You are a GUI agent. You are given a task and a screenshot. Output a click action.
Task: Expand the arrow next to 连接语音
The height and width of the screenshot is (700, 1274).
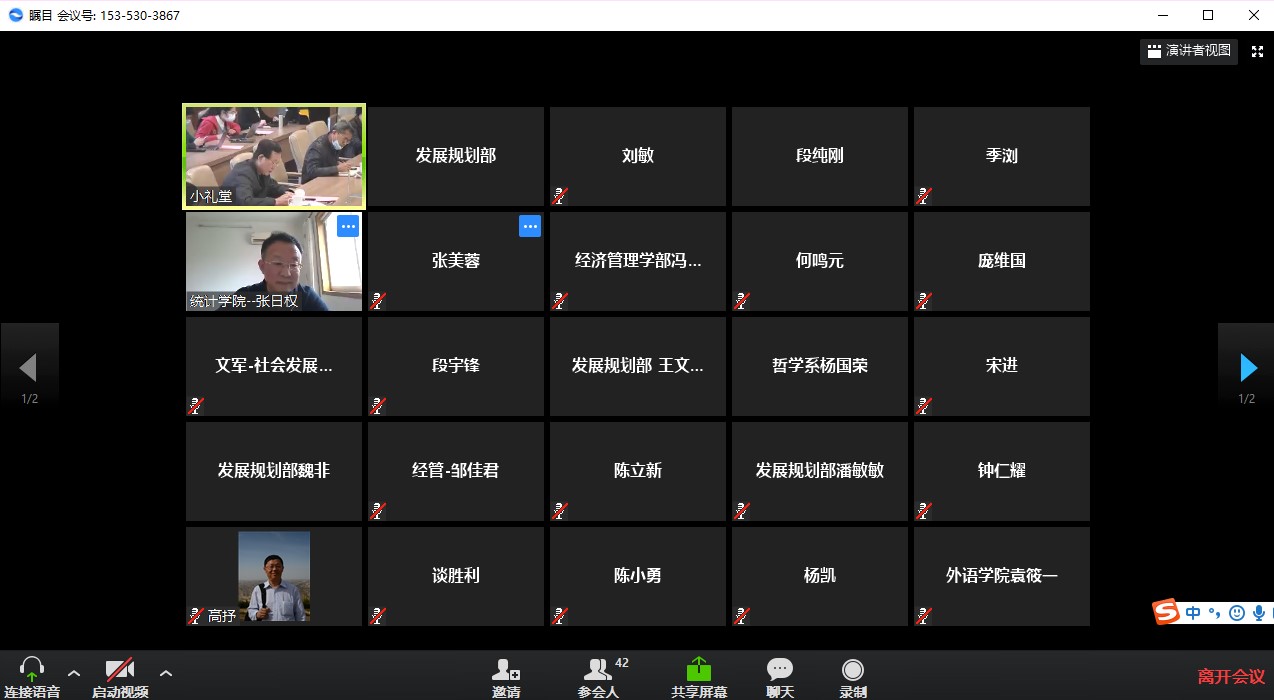coord(74,673)
